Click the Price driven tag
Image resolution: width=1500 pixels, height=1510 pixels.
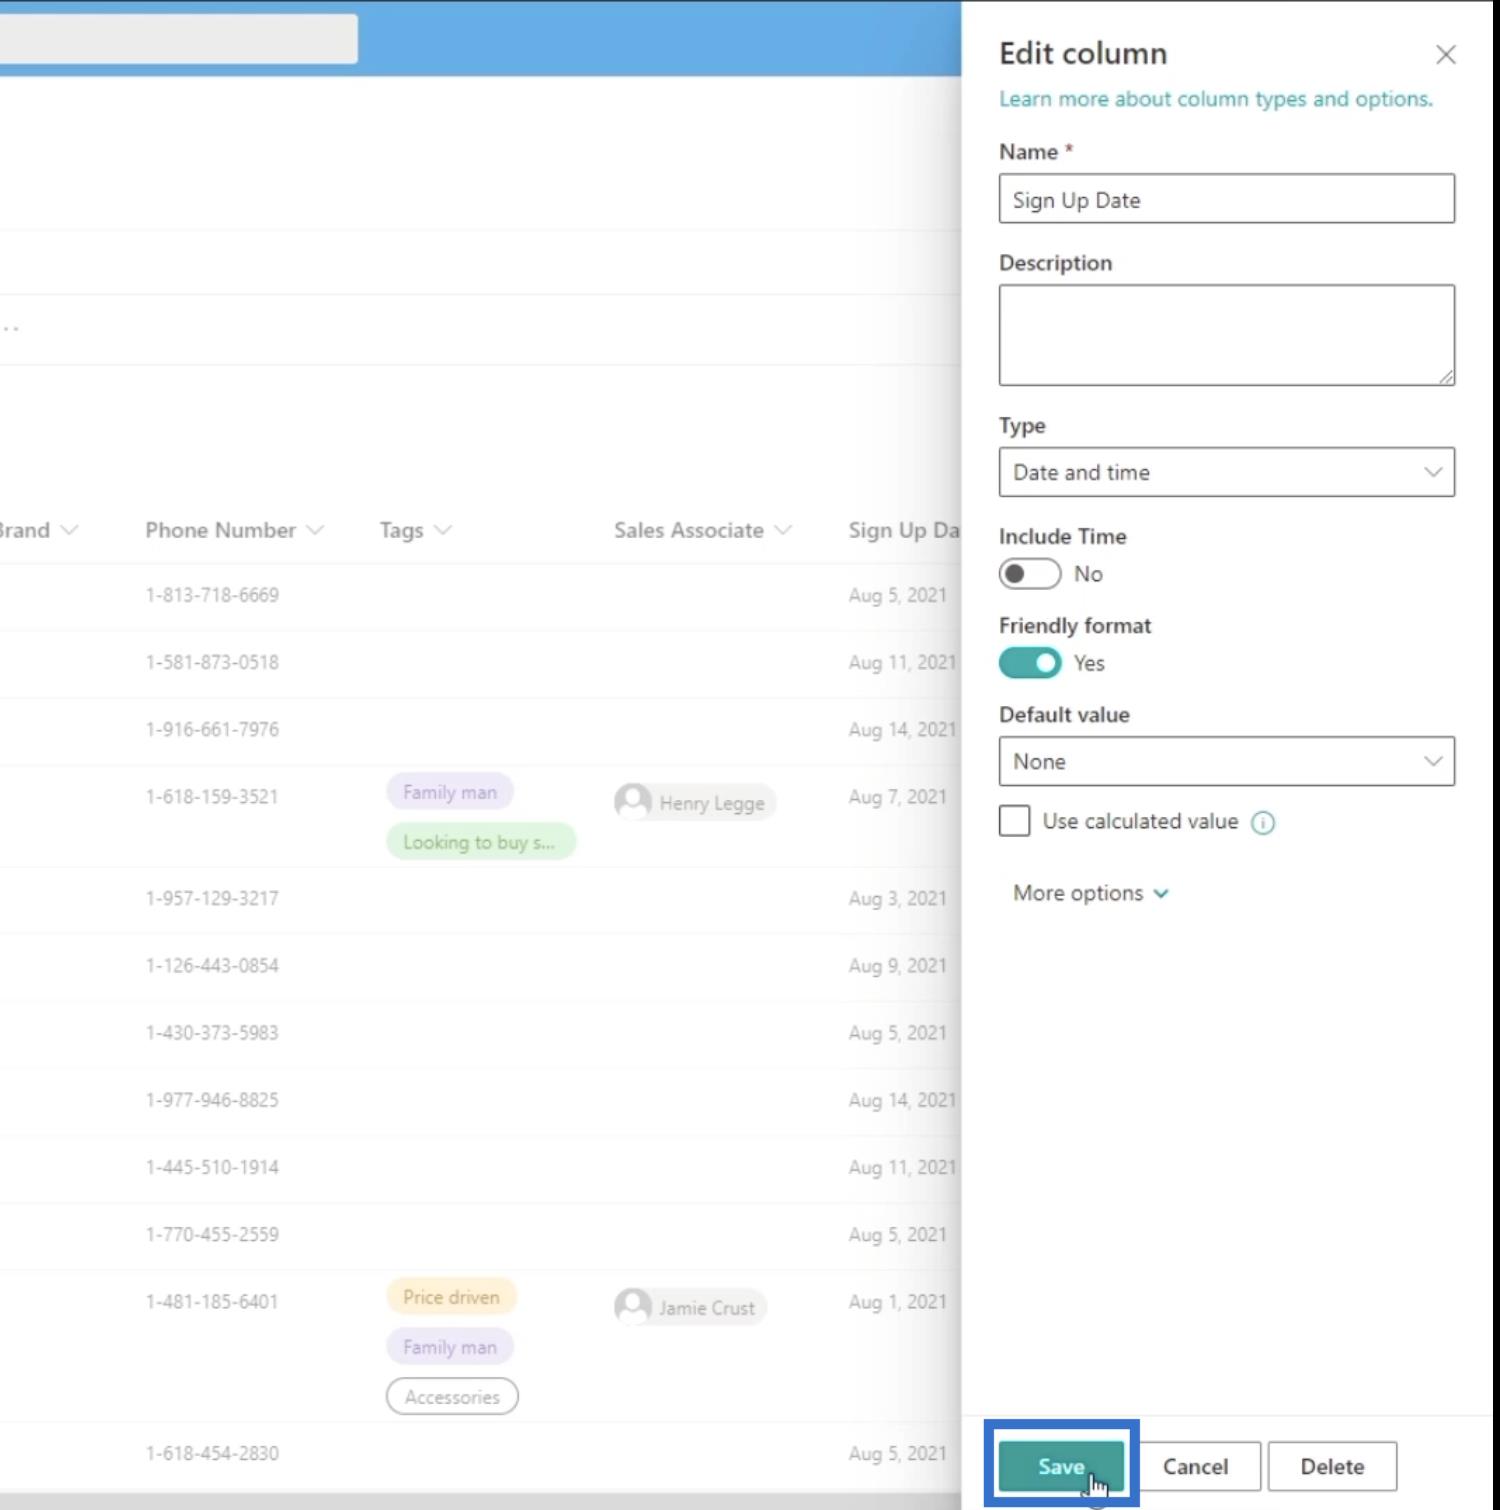[x=451, y=1297]
